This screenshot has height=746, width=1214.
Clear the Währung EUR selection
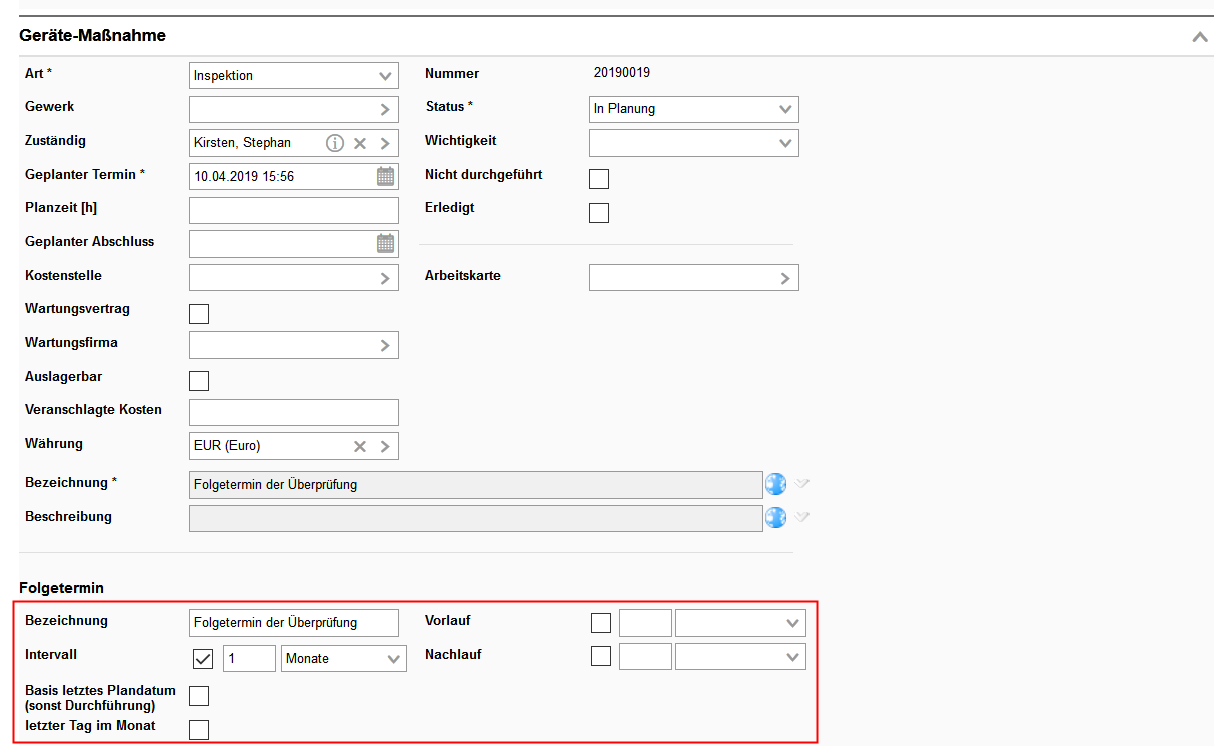pos(360,446)
